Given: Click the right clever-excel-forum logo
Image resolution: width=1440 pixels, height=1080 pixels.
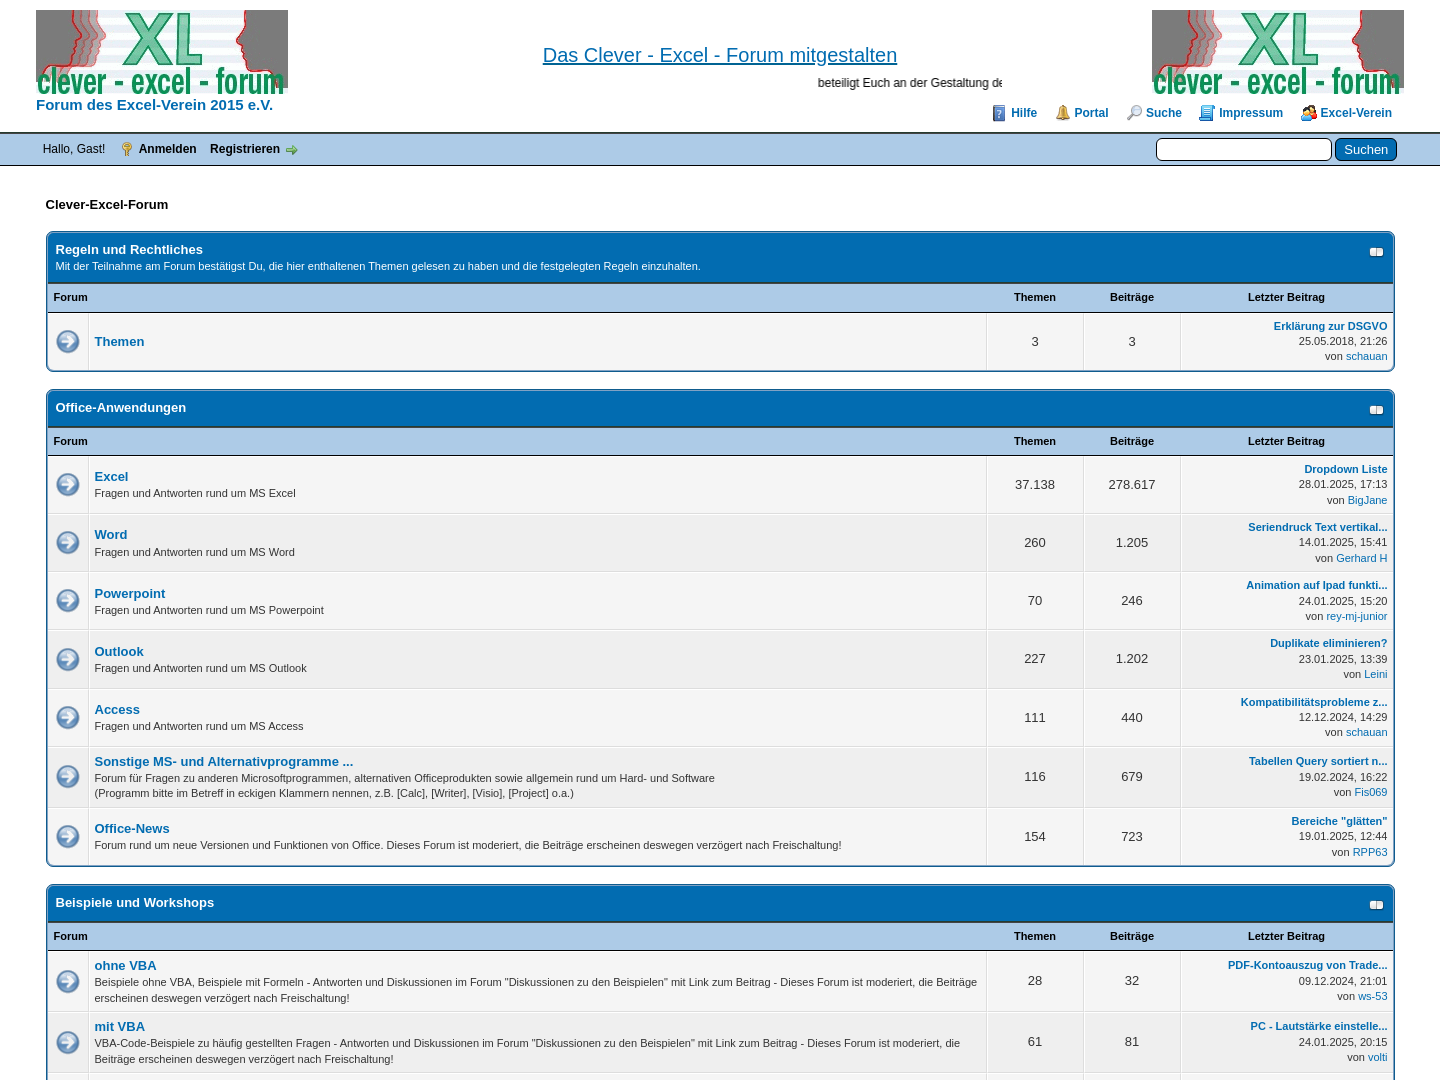Looking at the screenshot, I should pos(1278,52).
